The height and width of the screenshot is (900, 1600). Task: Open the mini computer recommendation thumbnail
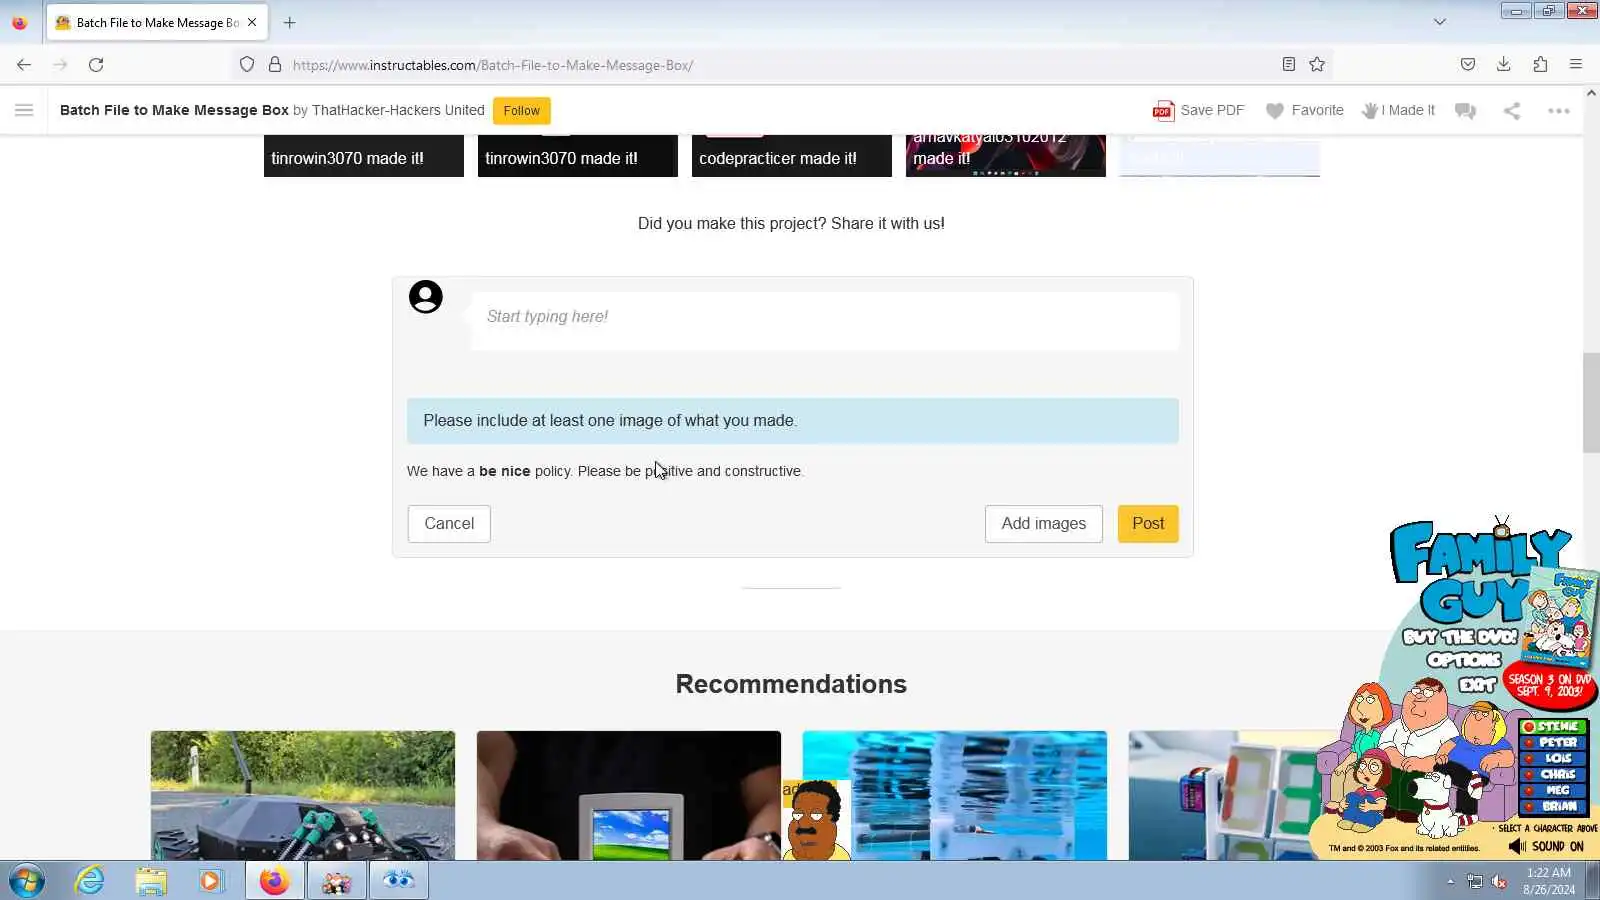tap(629, 796)
